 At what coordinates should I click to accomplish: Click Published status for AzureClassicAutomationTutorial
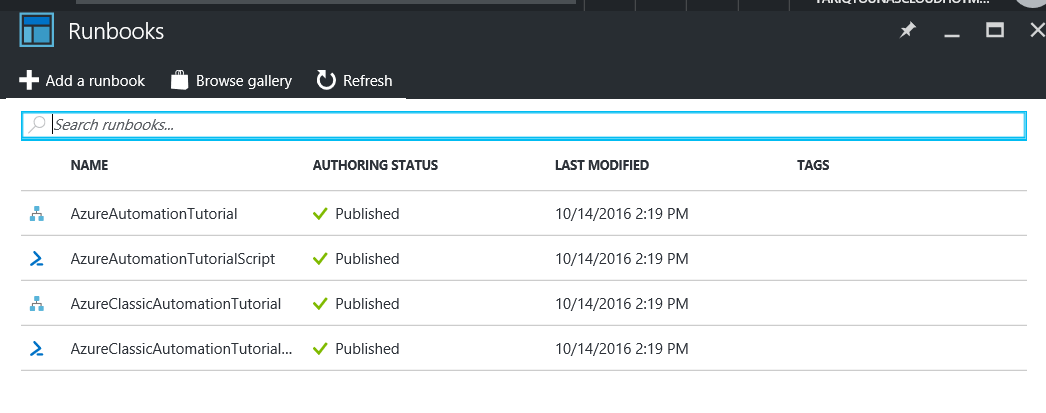coord(368,304)
